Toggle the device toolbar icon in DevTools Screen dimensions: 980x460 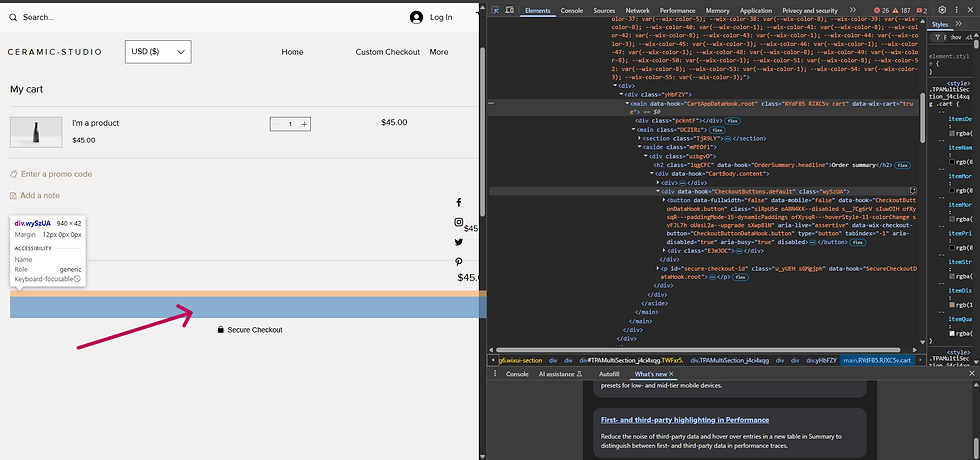(x=509, y=10)
